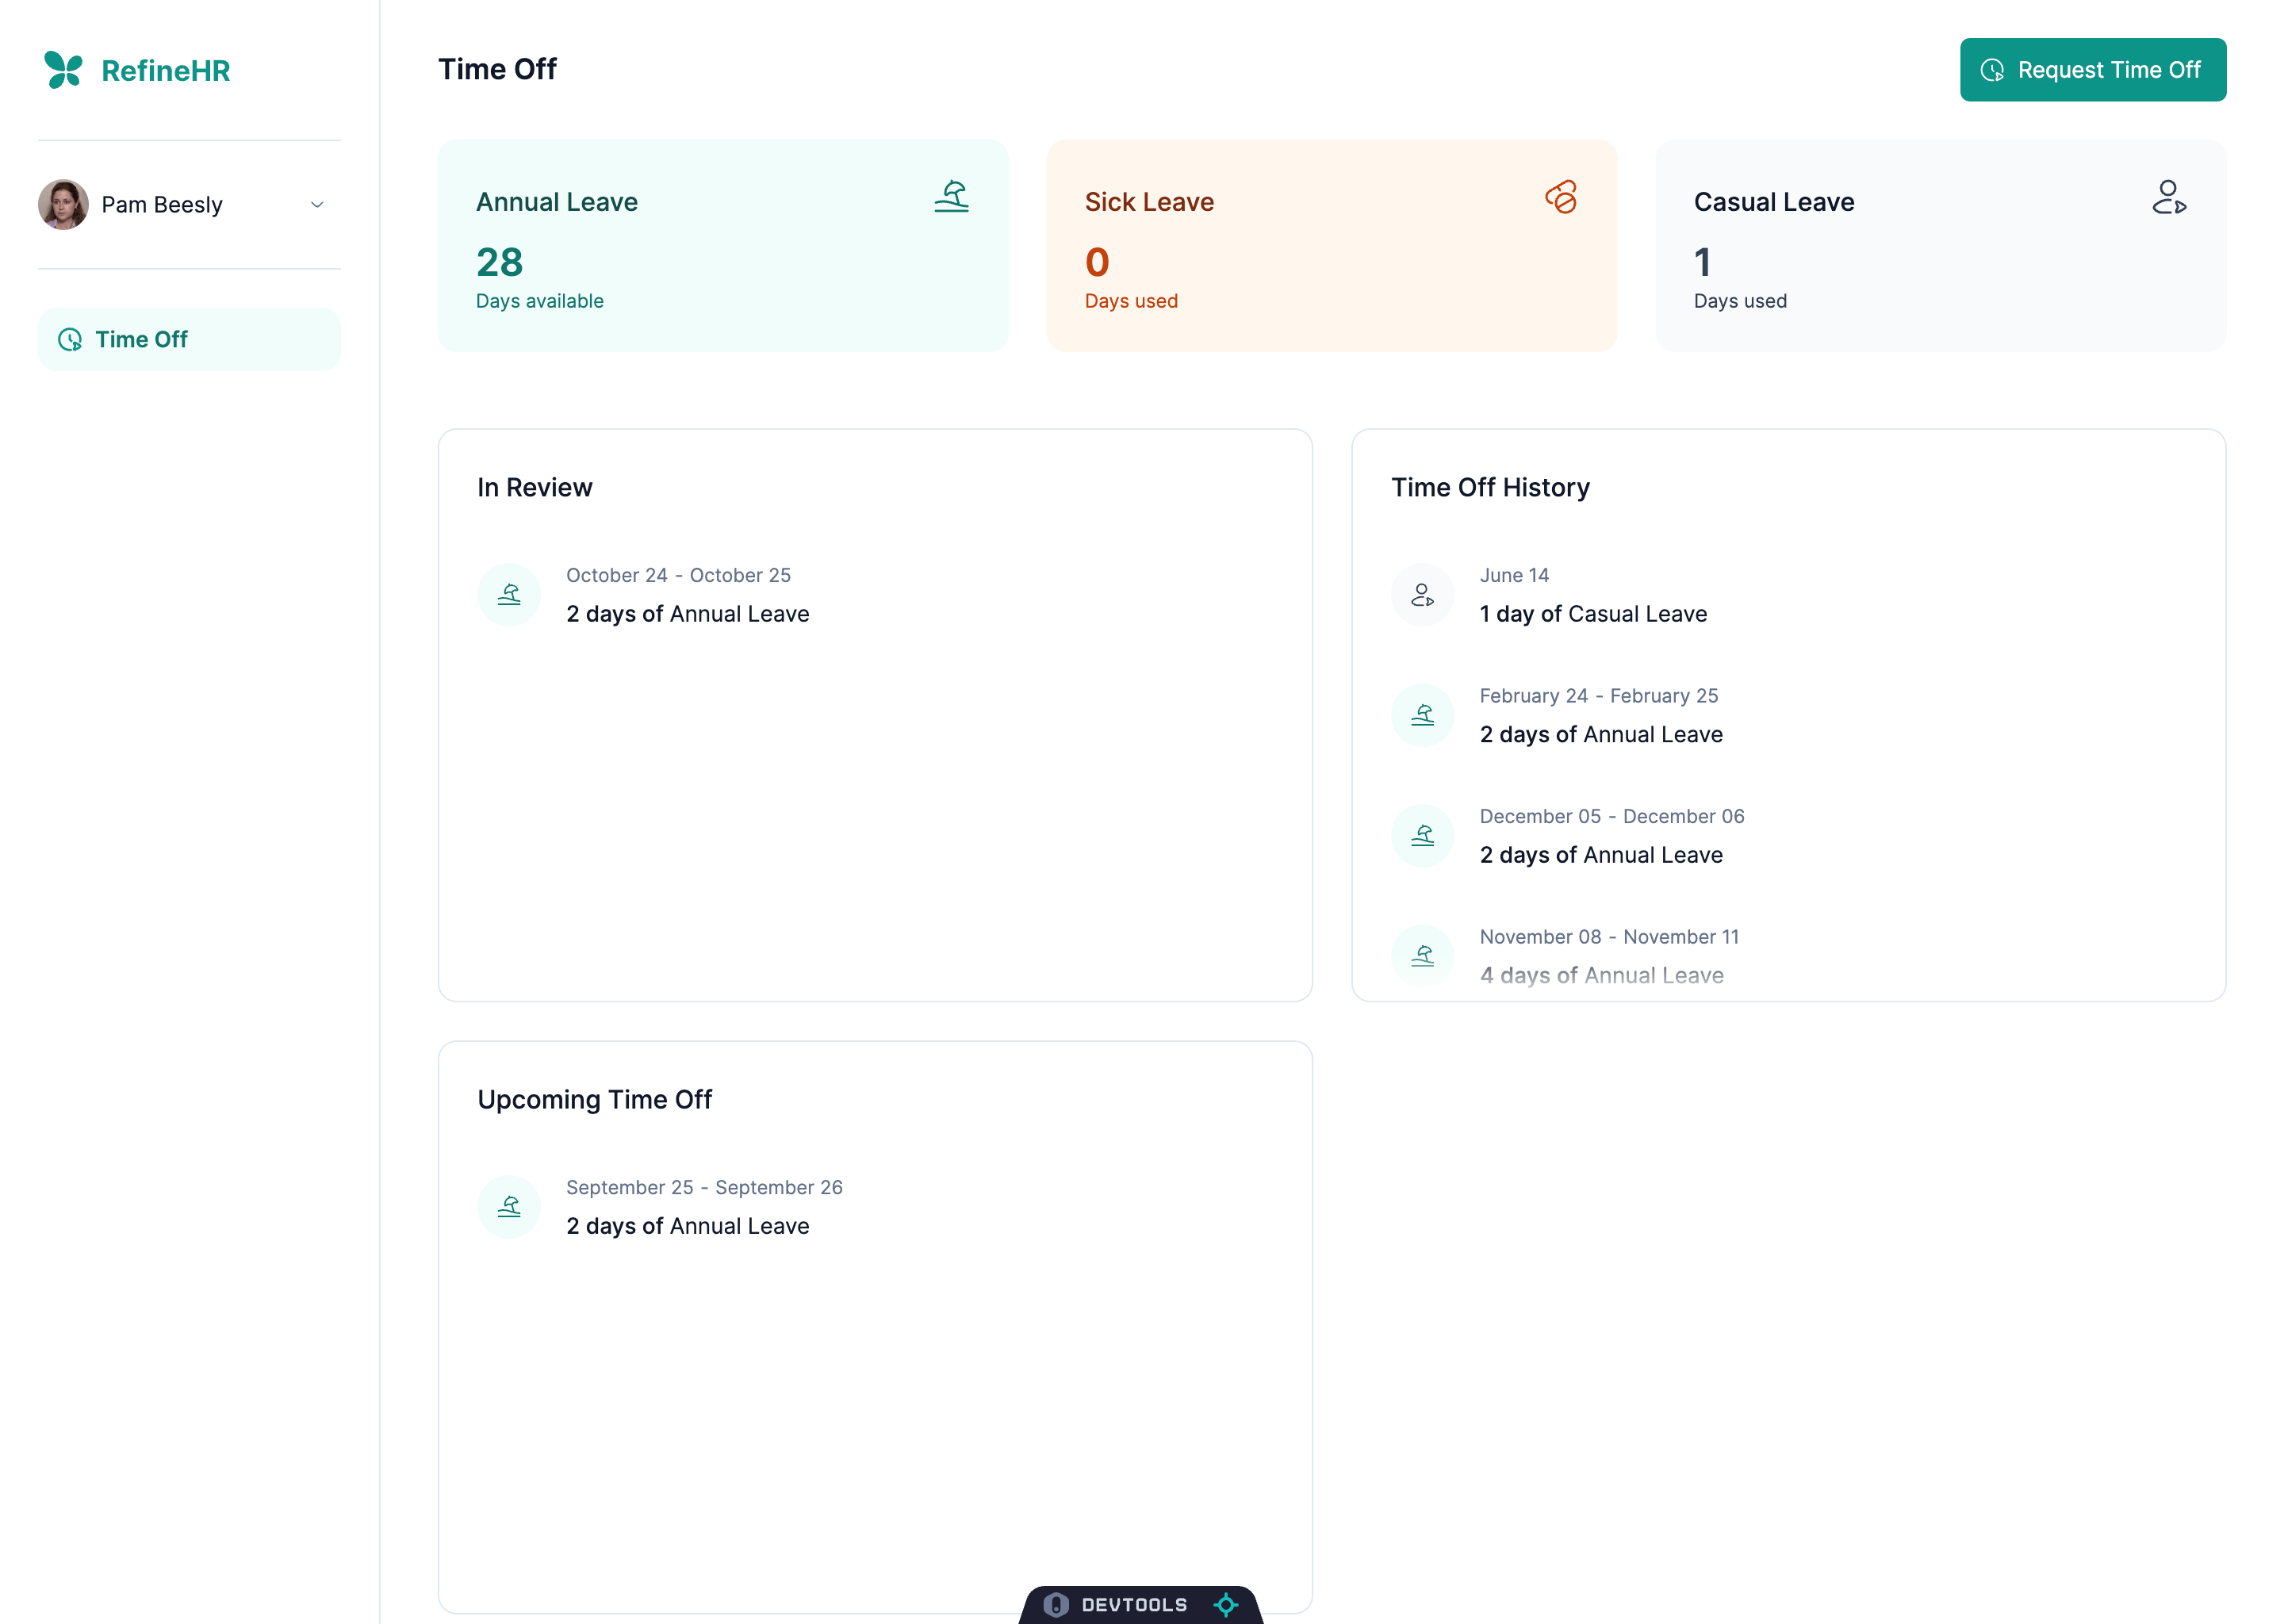Click the beach icon on Annual Leave card
Viewport: 2284px width, 1624px height.
coord(951,197)
